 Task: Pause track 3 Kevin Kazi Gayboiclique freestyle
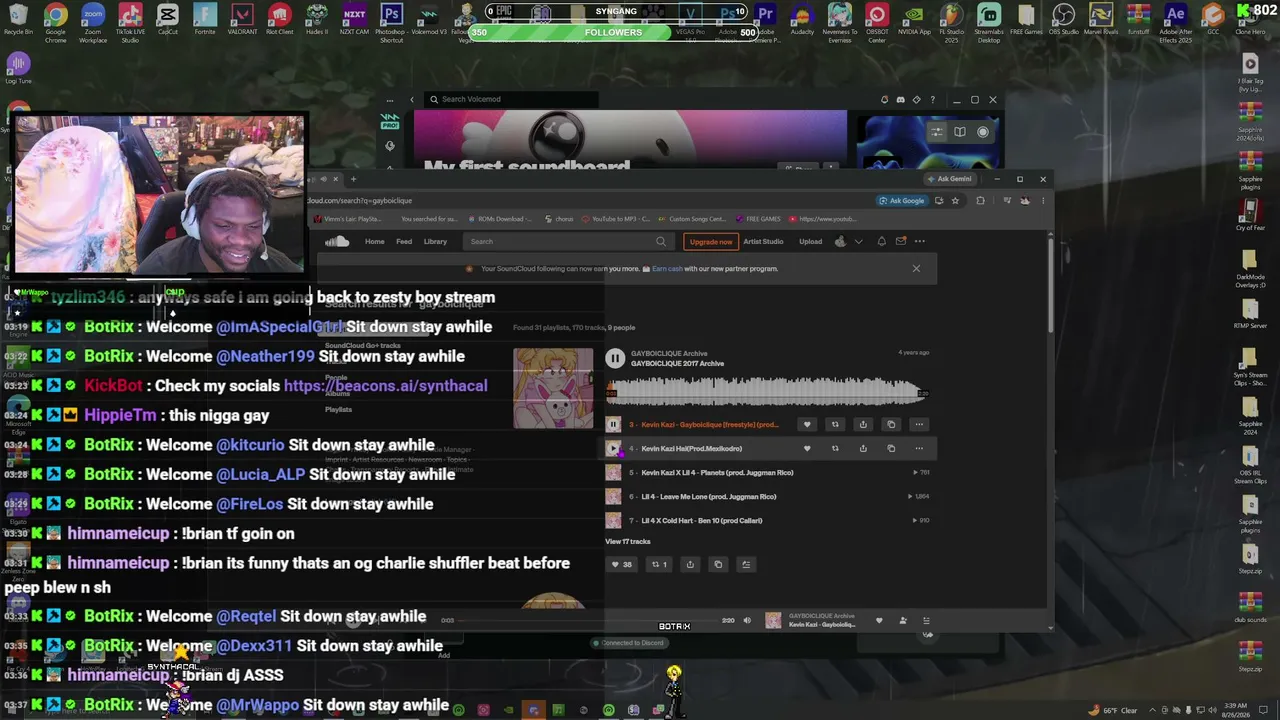point(613,424)
